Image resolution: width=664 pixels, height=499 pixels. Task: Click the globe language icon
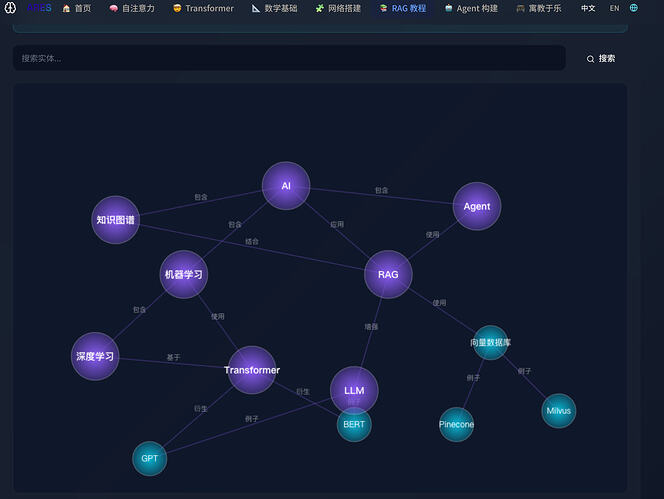tap(634, 8)
